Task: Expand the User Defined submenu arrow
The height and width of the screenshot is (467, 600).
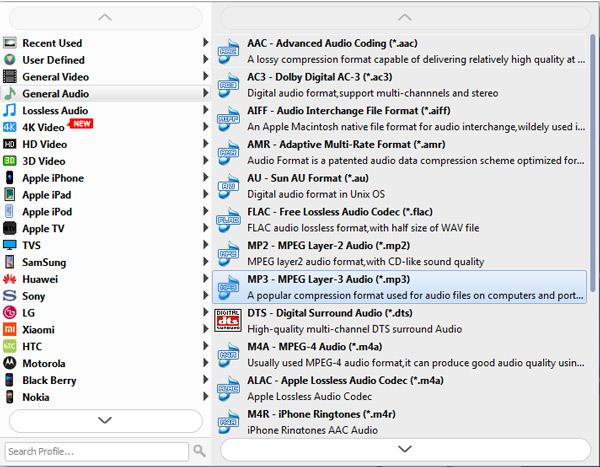Action: point(205,59)
